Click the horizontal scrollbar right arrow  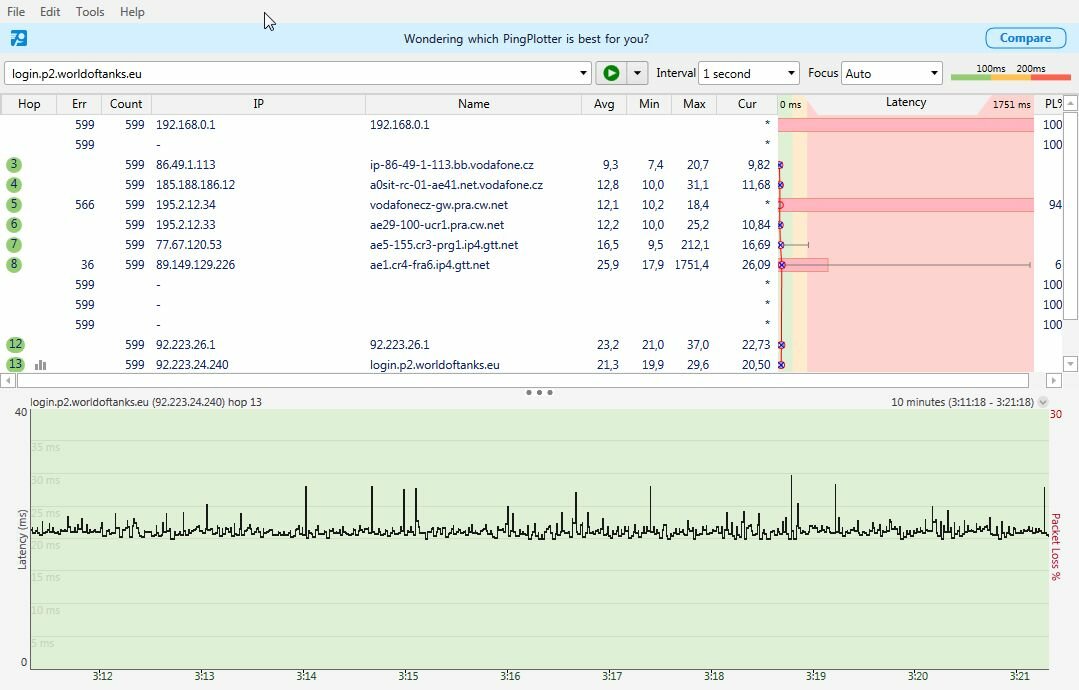1054,380
